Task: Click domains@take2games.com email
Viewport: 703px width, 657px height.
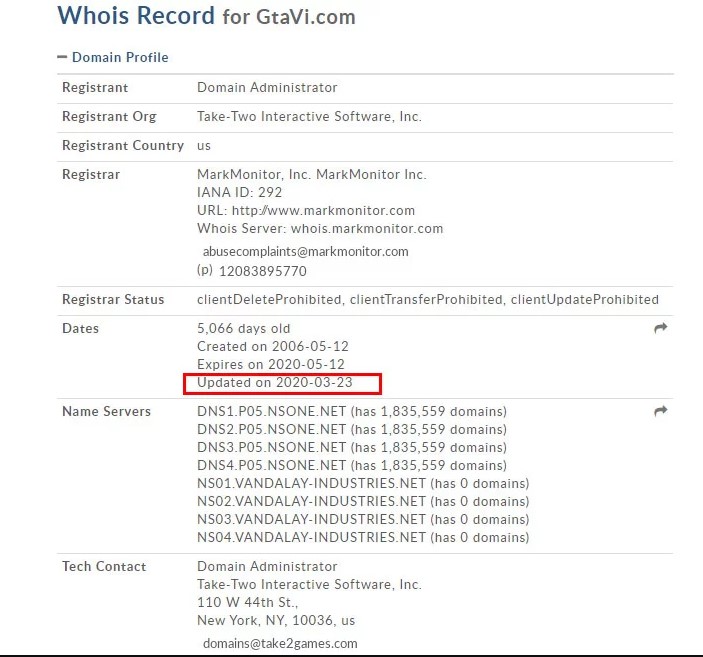Action: 280,644
